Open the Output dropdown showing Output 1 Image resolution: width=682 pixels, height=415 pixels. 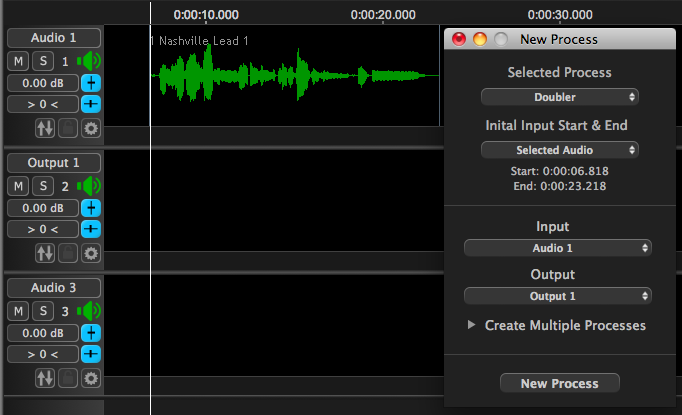point(558,296)
